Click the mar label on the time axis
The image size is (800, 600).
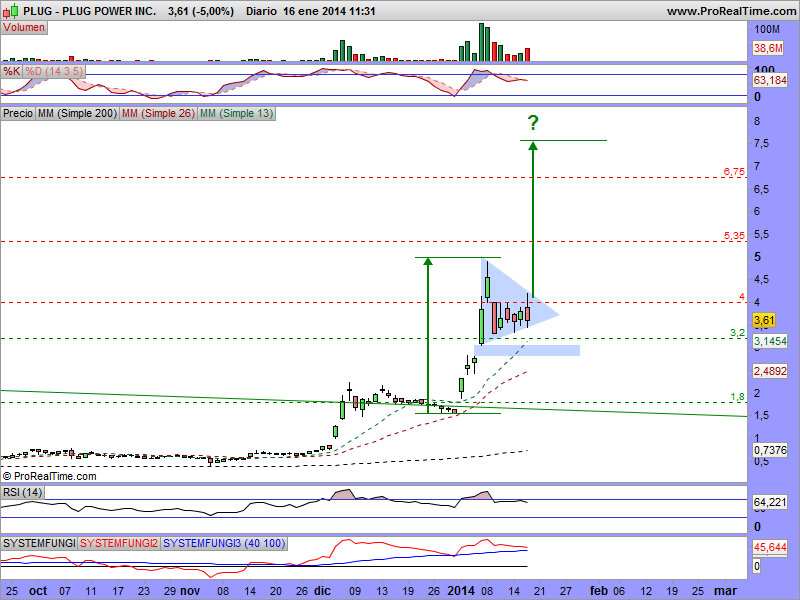point(725,591)
